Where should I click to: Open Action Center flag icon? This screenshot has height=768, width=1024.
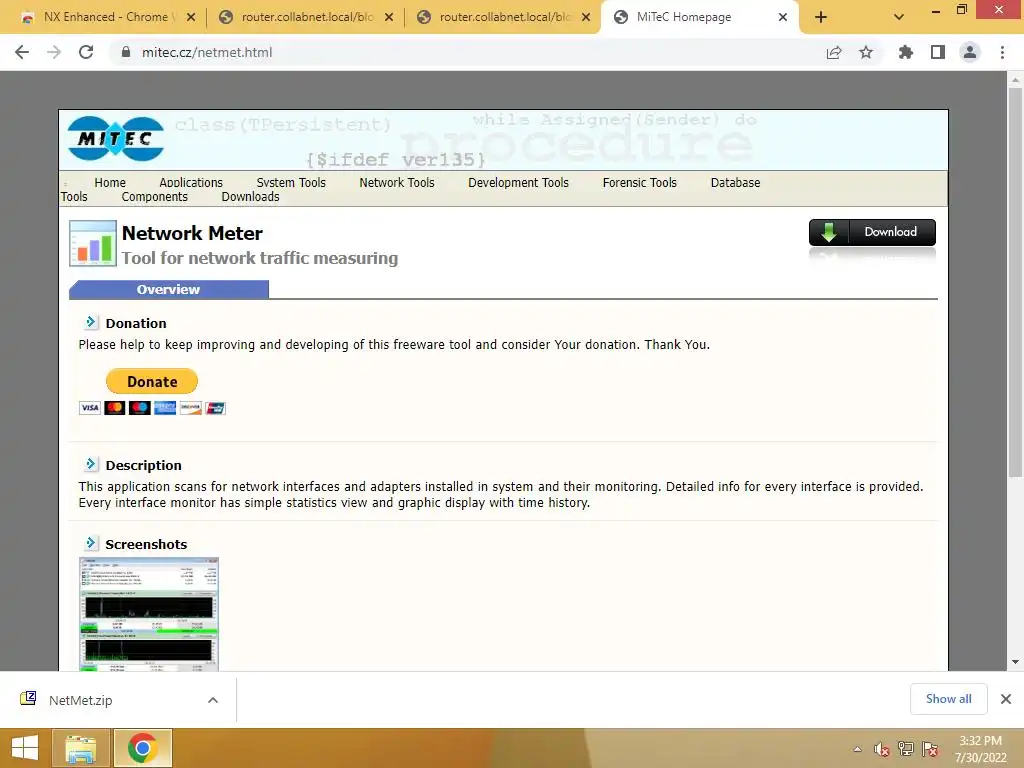(930, 749)
